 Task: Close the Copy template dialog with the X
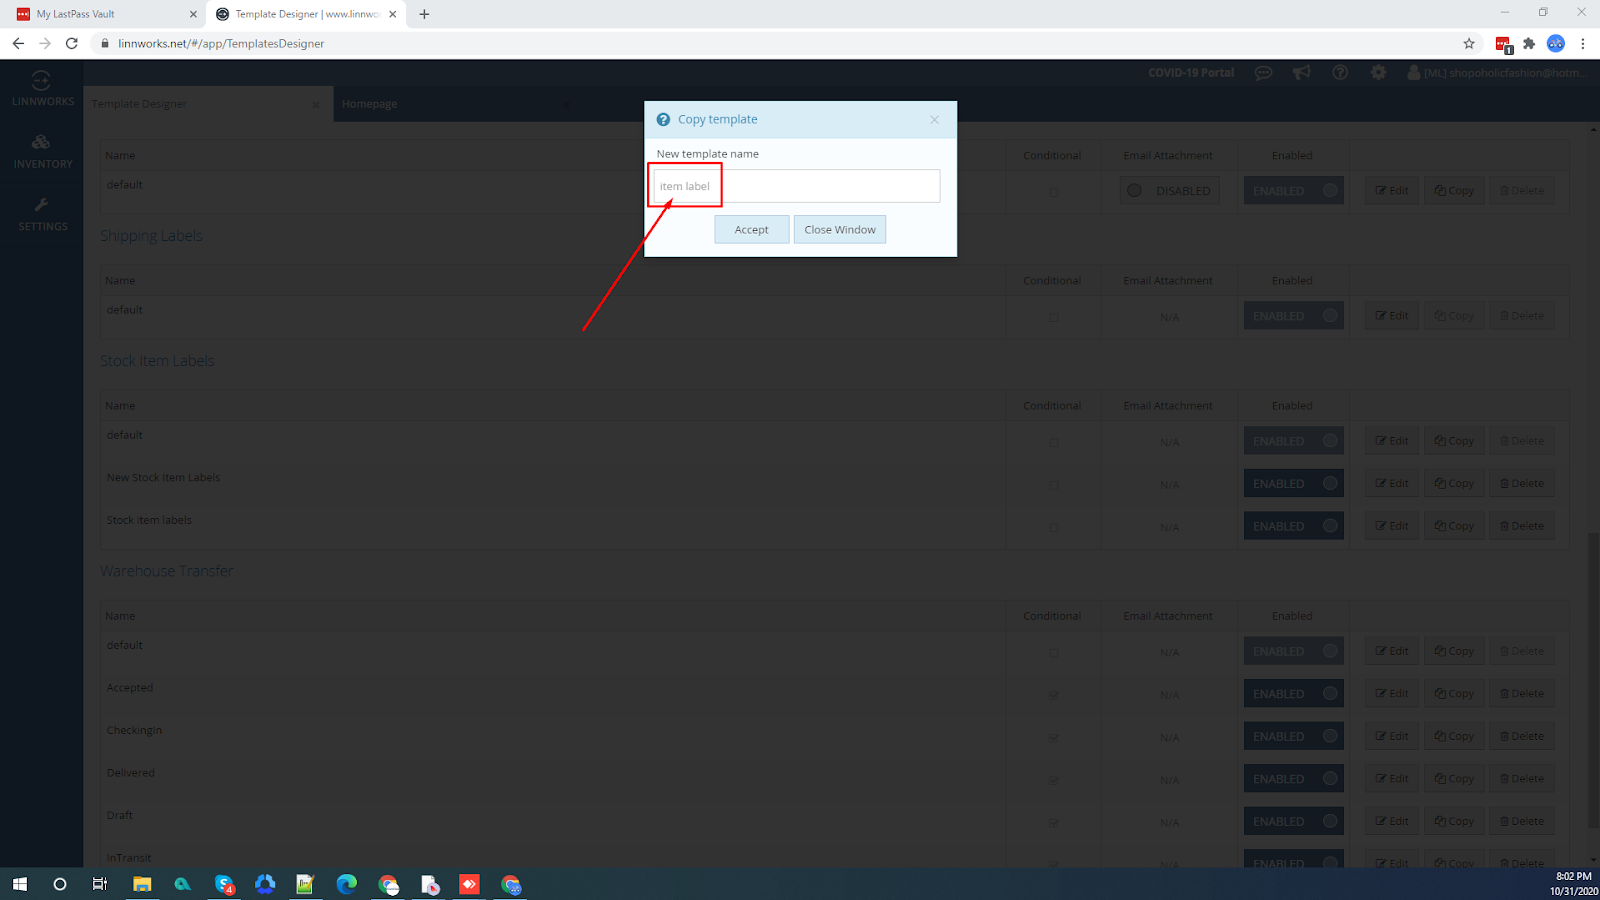(x=934, y=120)
